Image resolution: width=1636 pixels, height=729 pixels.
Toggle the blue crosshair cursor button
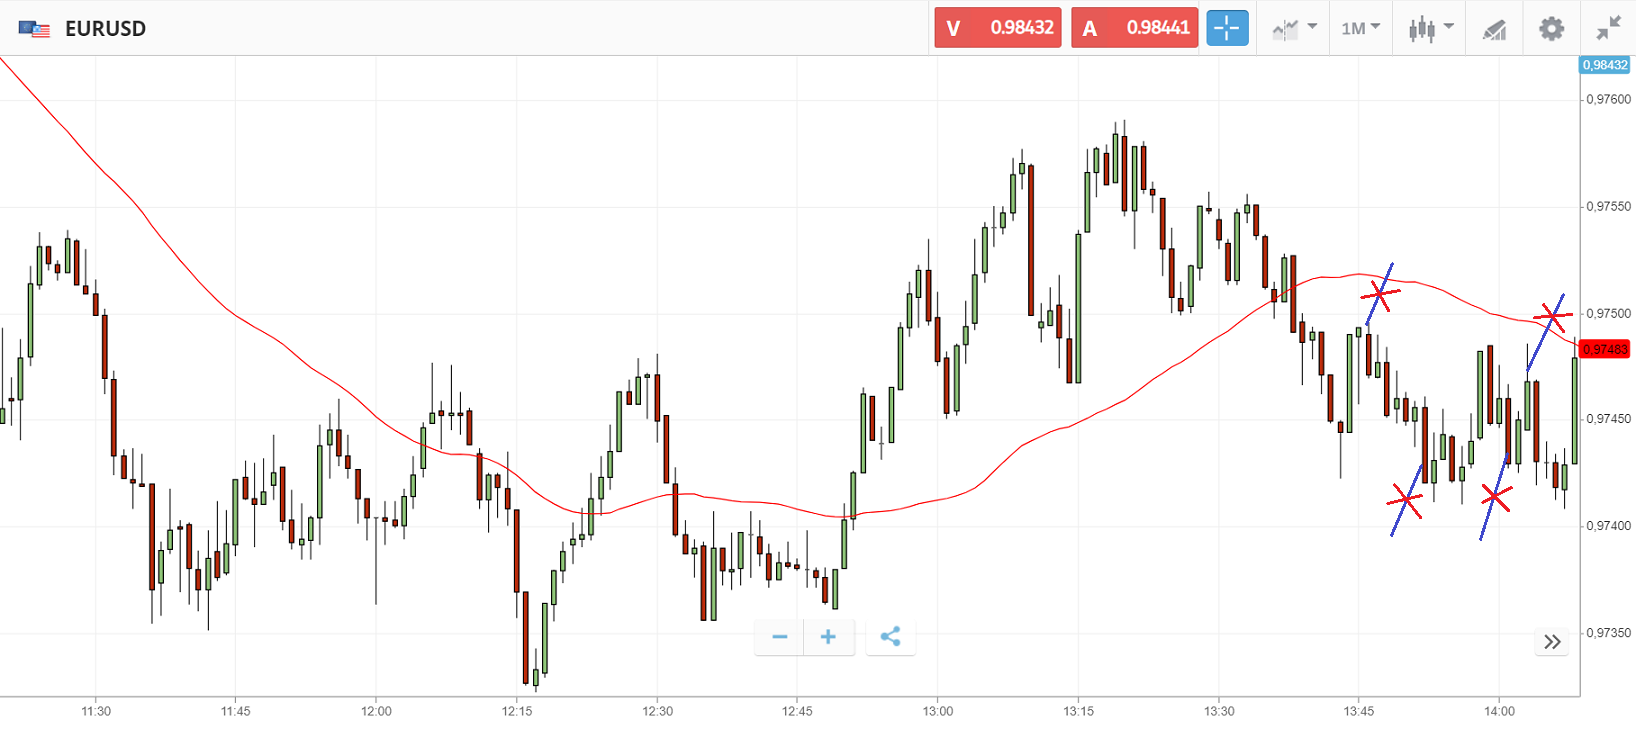[x=1227, y=28]
